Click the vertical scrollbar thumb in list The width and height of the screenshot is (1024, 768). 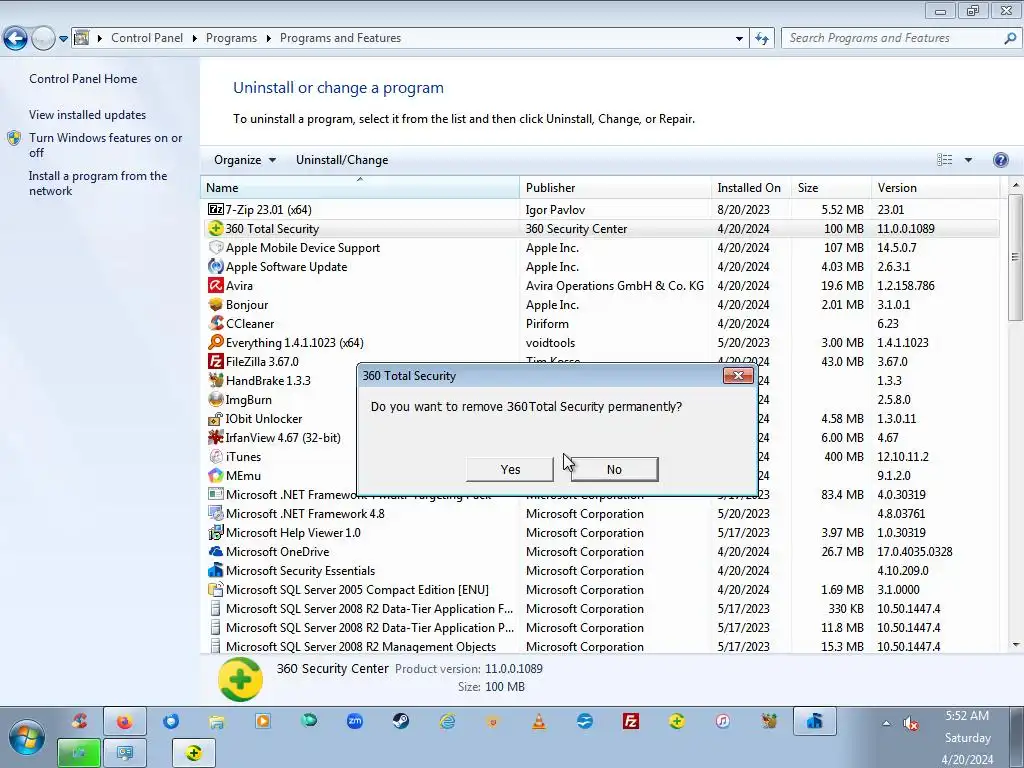(1016, 257)
